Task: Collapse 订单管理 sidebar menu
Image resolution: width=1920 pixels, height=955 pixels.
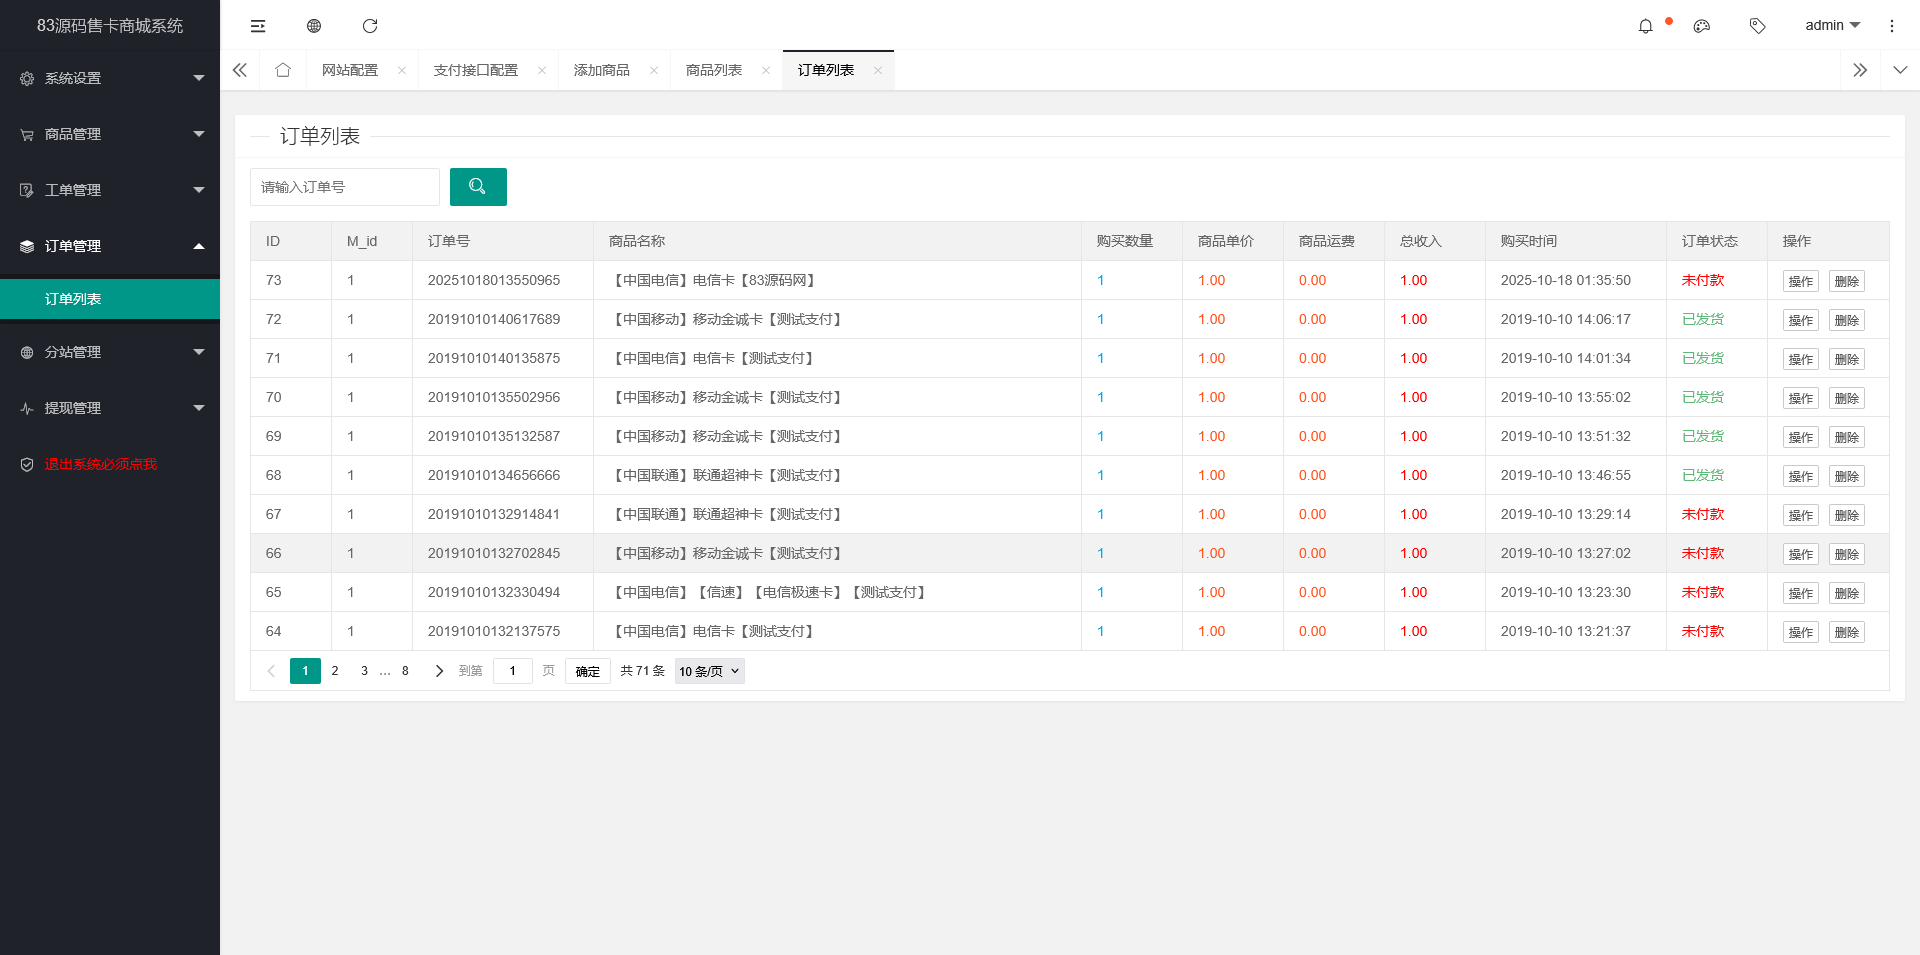Action: [110, 246]
